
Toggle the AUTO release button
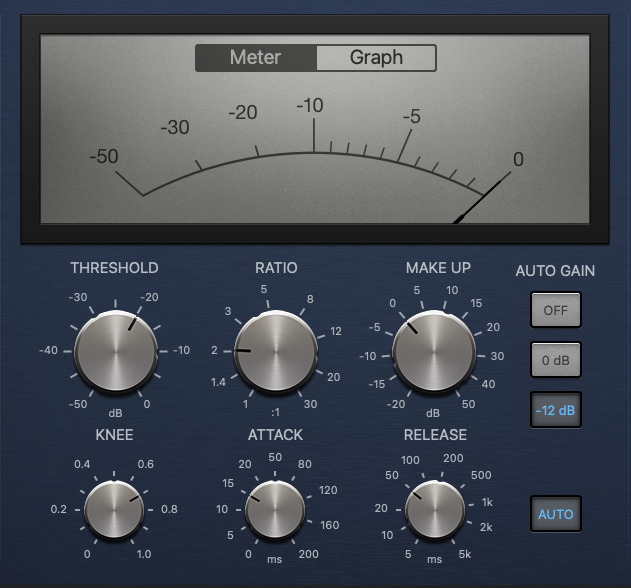(x=555, y=514)
